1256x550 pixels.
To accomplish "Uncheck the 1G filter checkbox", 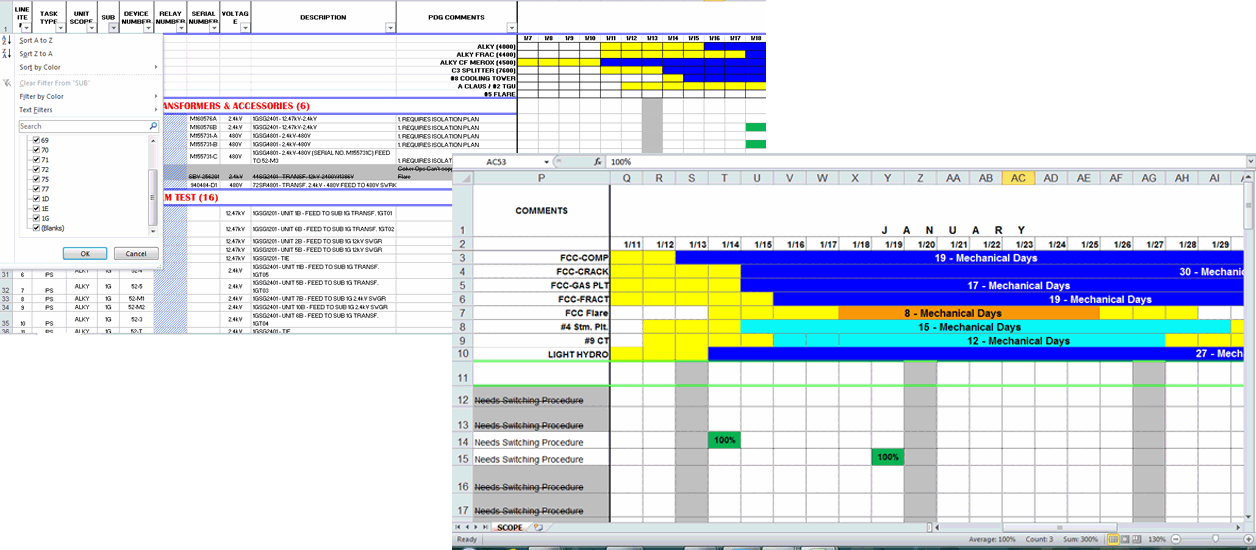I will (37, 218).
